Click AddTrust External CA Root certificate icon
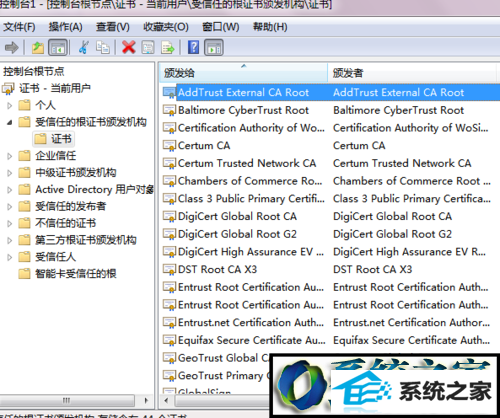Screen dimensions: 500x418 (x=169, y=92)
